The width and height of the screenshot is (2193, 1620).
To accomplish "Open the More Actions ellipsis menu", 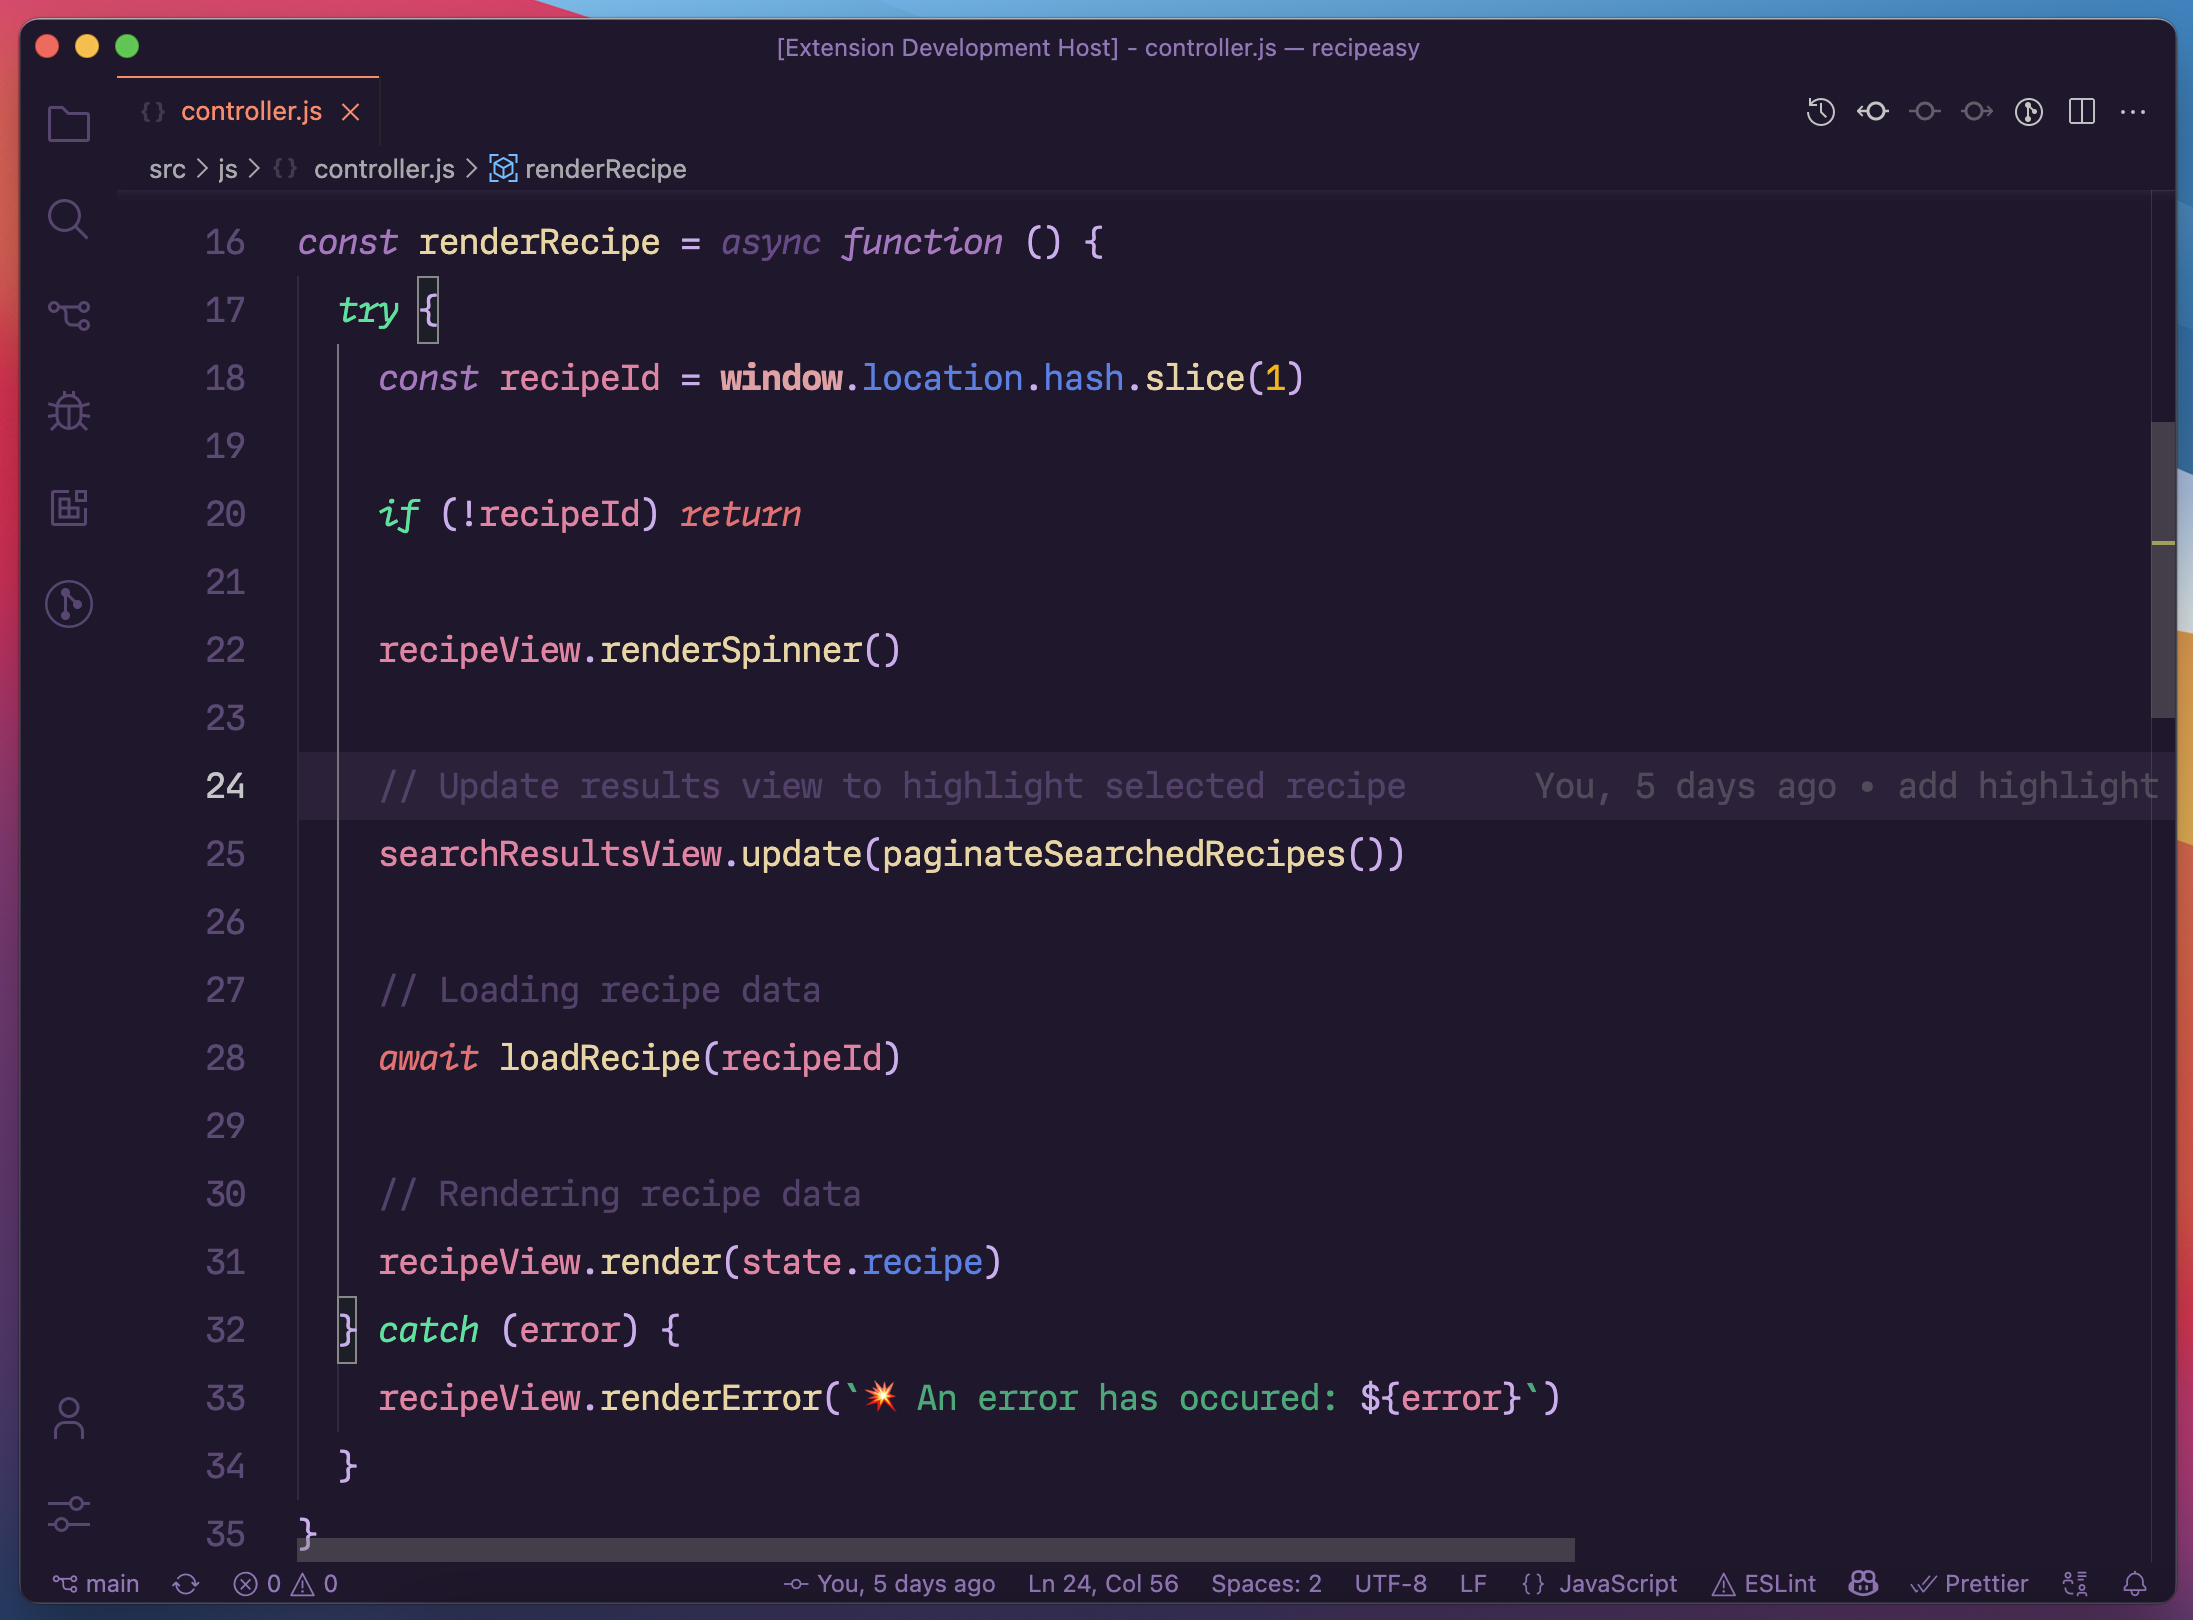I will 2132,112.
